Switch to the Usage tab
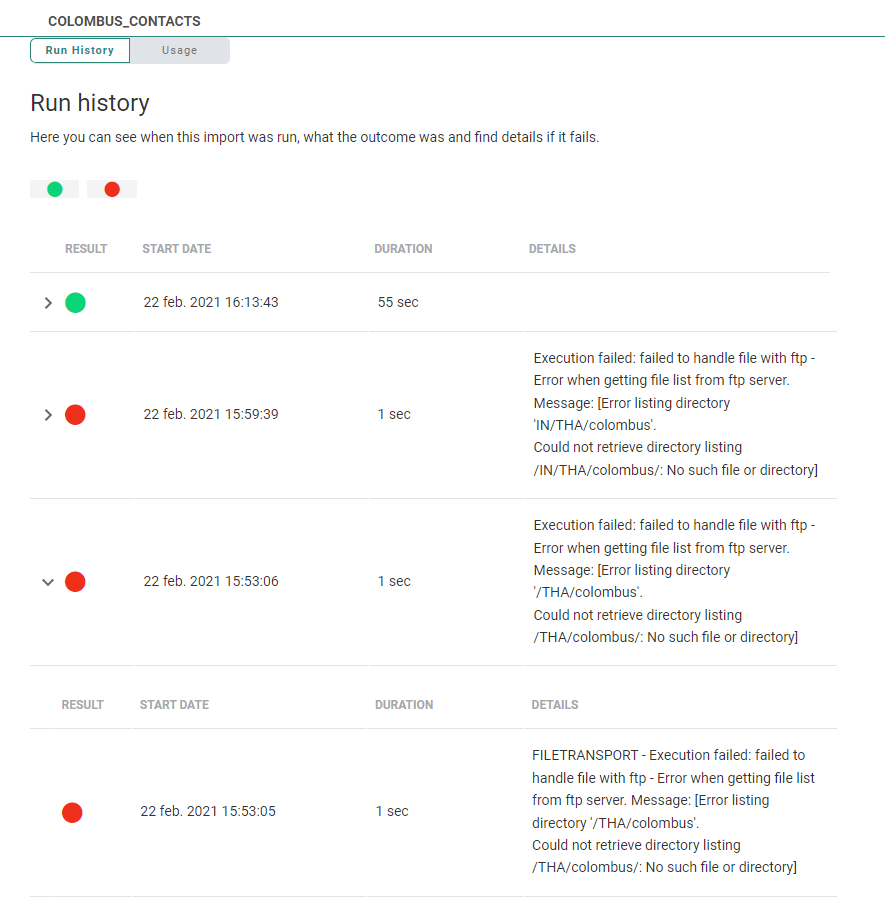This screenshot has height=901, width=885. (x=180, y=50)
